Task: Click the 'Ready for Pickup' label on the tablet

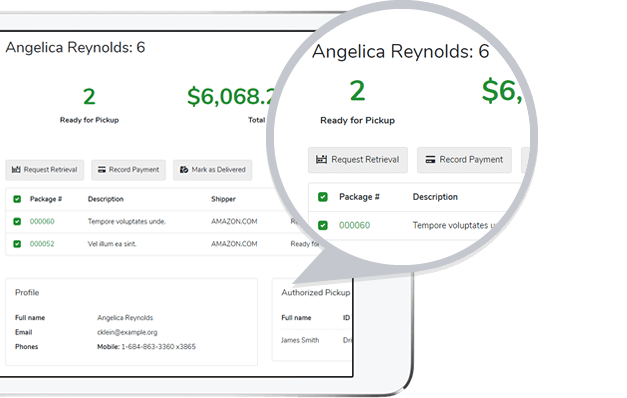Action: (89, 120)
